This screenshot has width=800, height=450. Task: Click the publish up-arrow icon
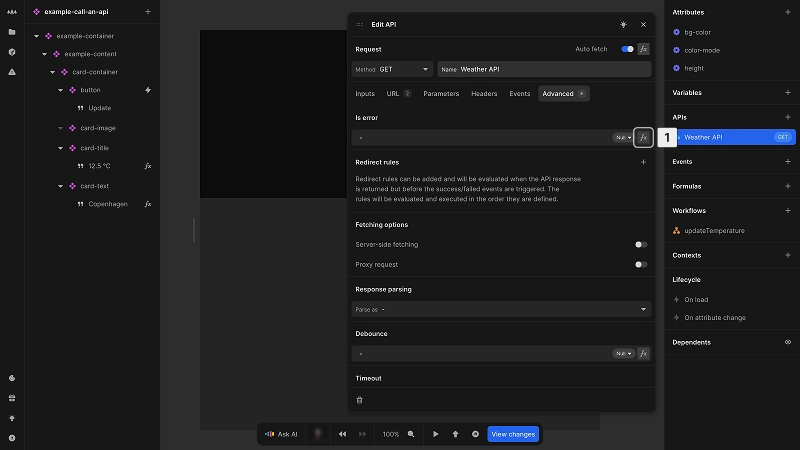[x=455, y=434]
